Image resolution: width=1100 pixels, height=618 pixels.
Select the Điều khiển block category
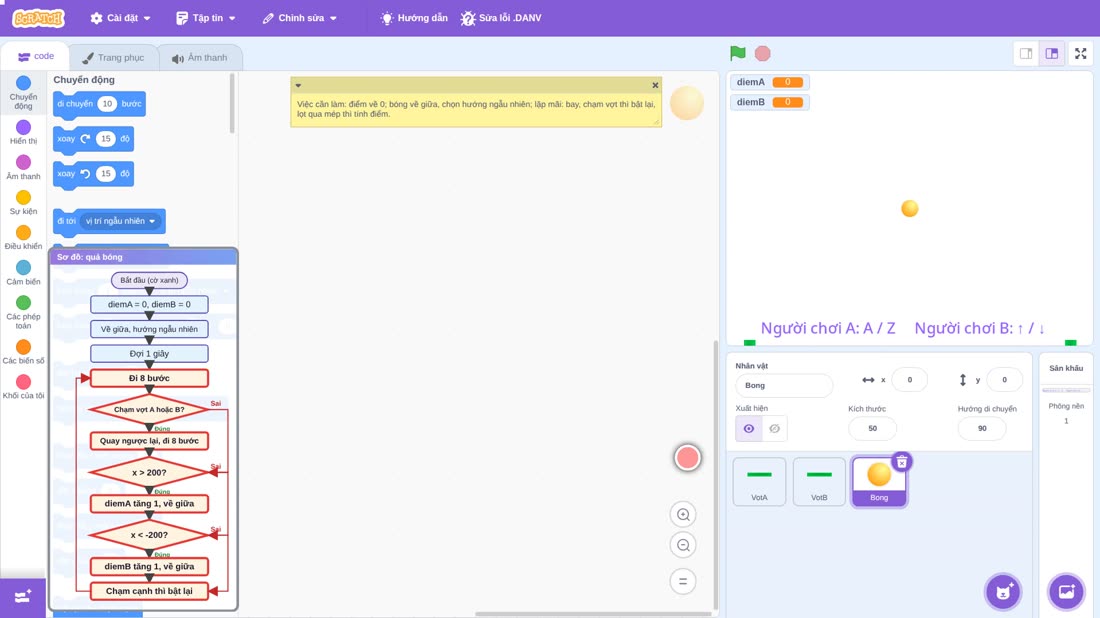(23, 237)
